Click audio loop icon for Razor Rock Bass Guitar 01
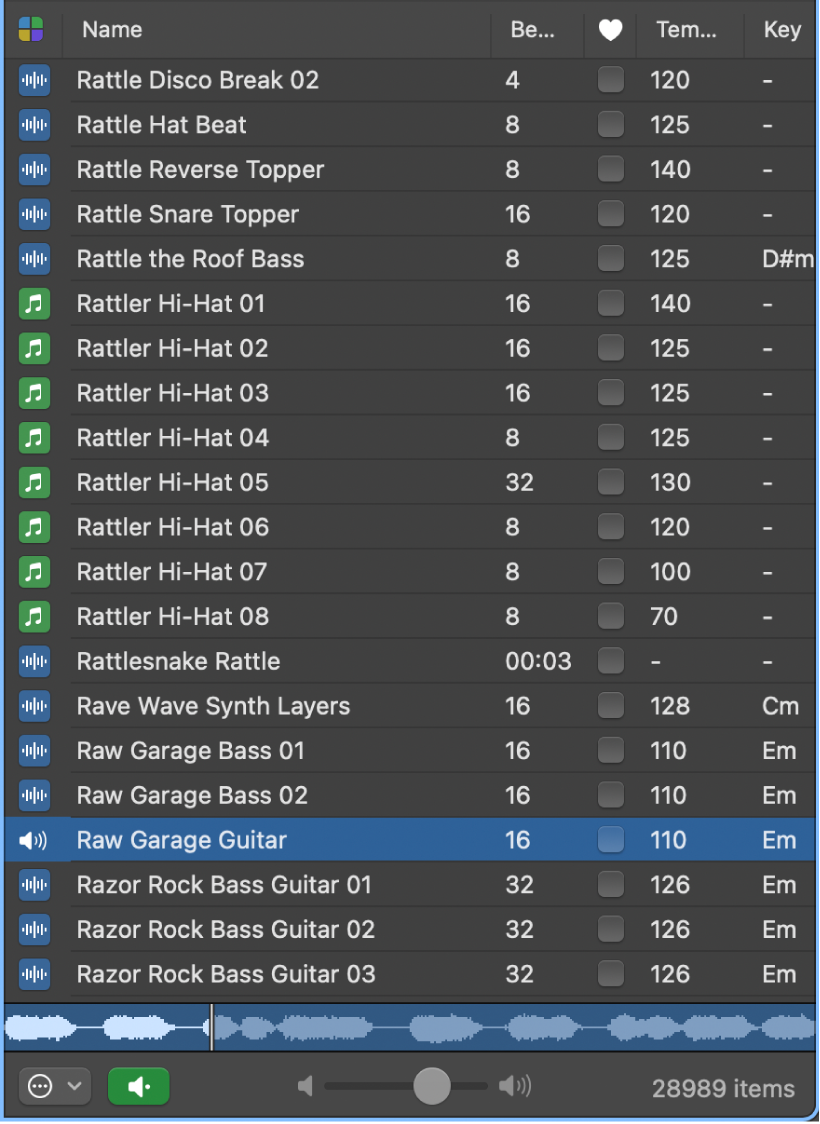The width and height of the screenshot is (820, 1124). (x=34, y=885)
